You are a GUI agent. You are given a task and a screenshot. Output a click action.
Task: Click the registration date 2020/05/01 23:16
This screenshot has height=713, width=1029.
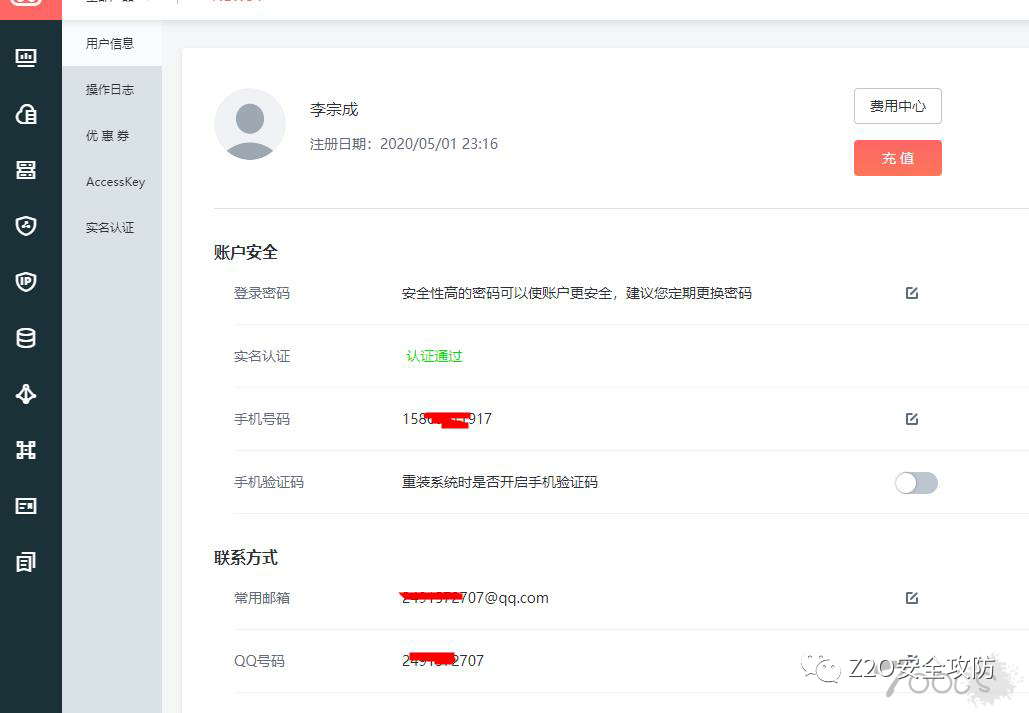[x=439, y=144]
